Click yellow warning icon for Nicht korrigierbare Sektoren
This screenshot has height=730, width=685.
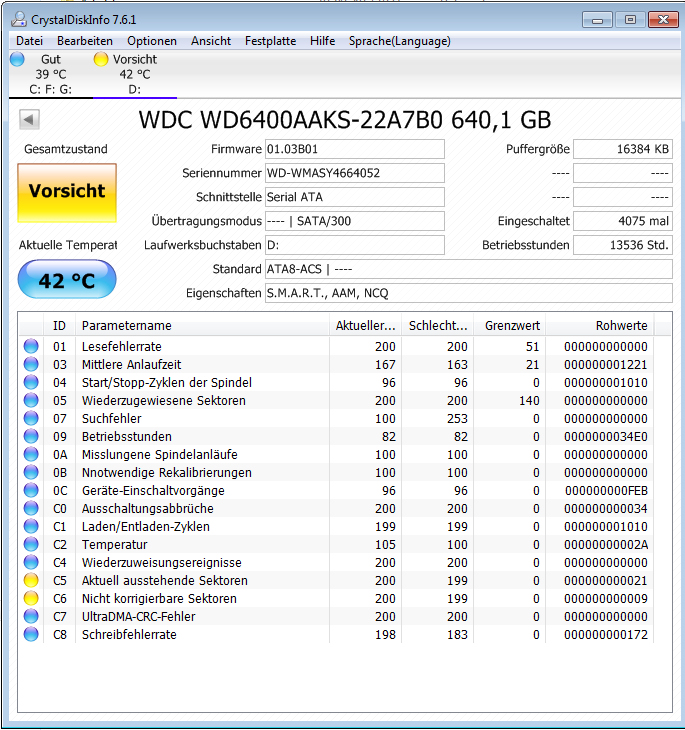click(x=31, y=598)
